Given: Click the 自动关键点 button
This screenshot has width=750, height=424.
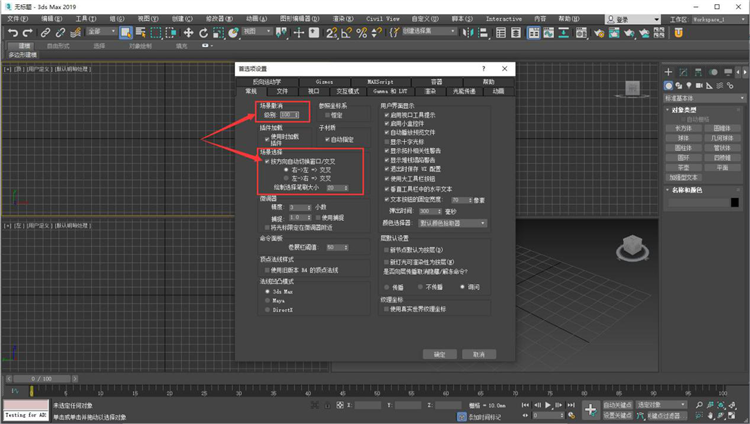Looking at the screenshot, I should tap(617, 405).
